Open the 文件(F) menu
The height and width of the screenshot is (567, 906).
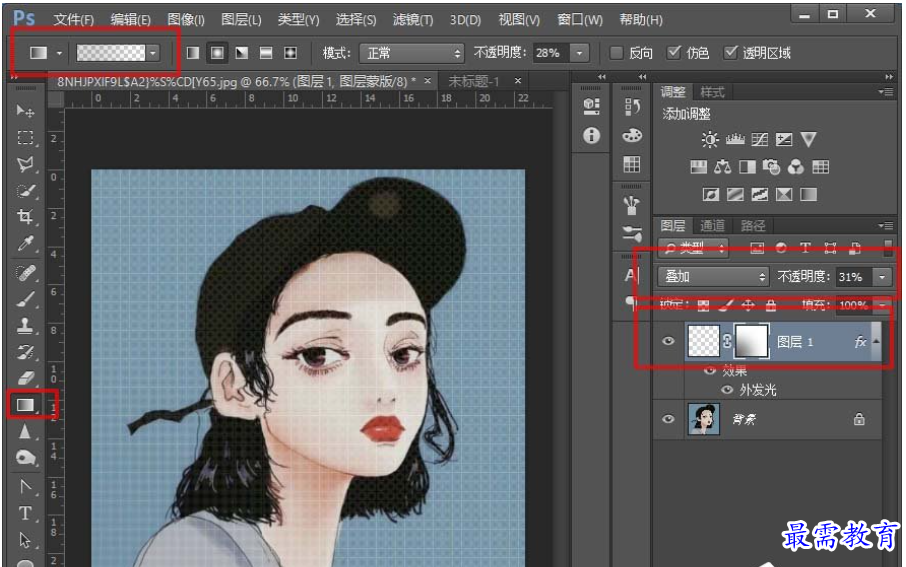click(x=74, y=20)
